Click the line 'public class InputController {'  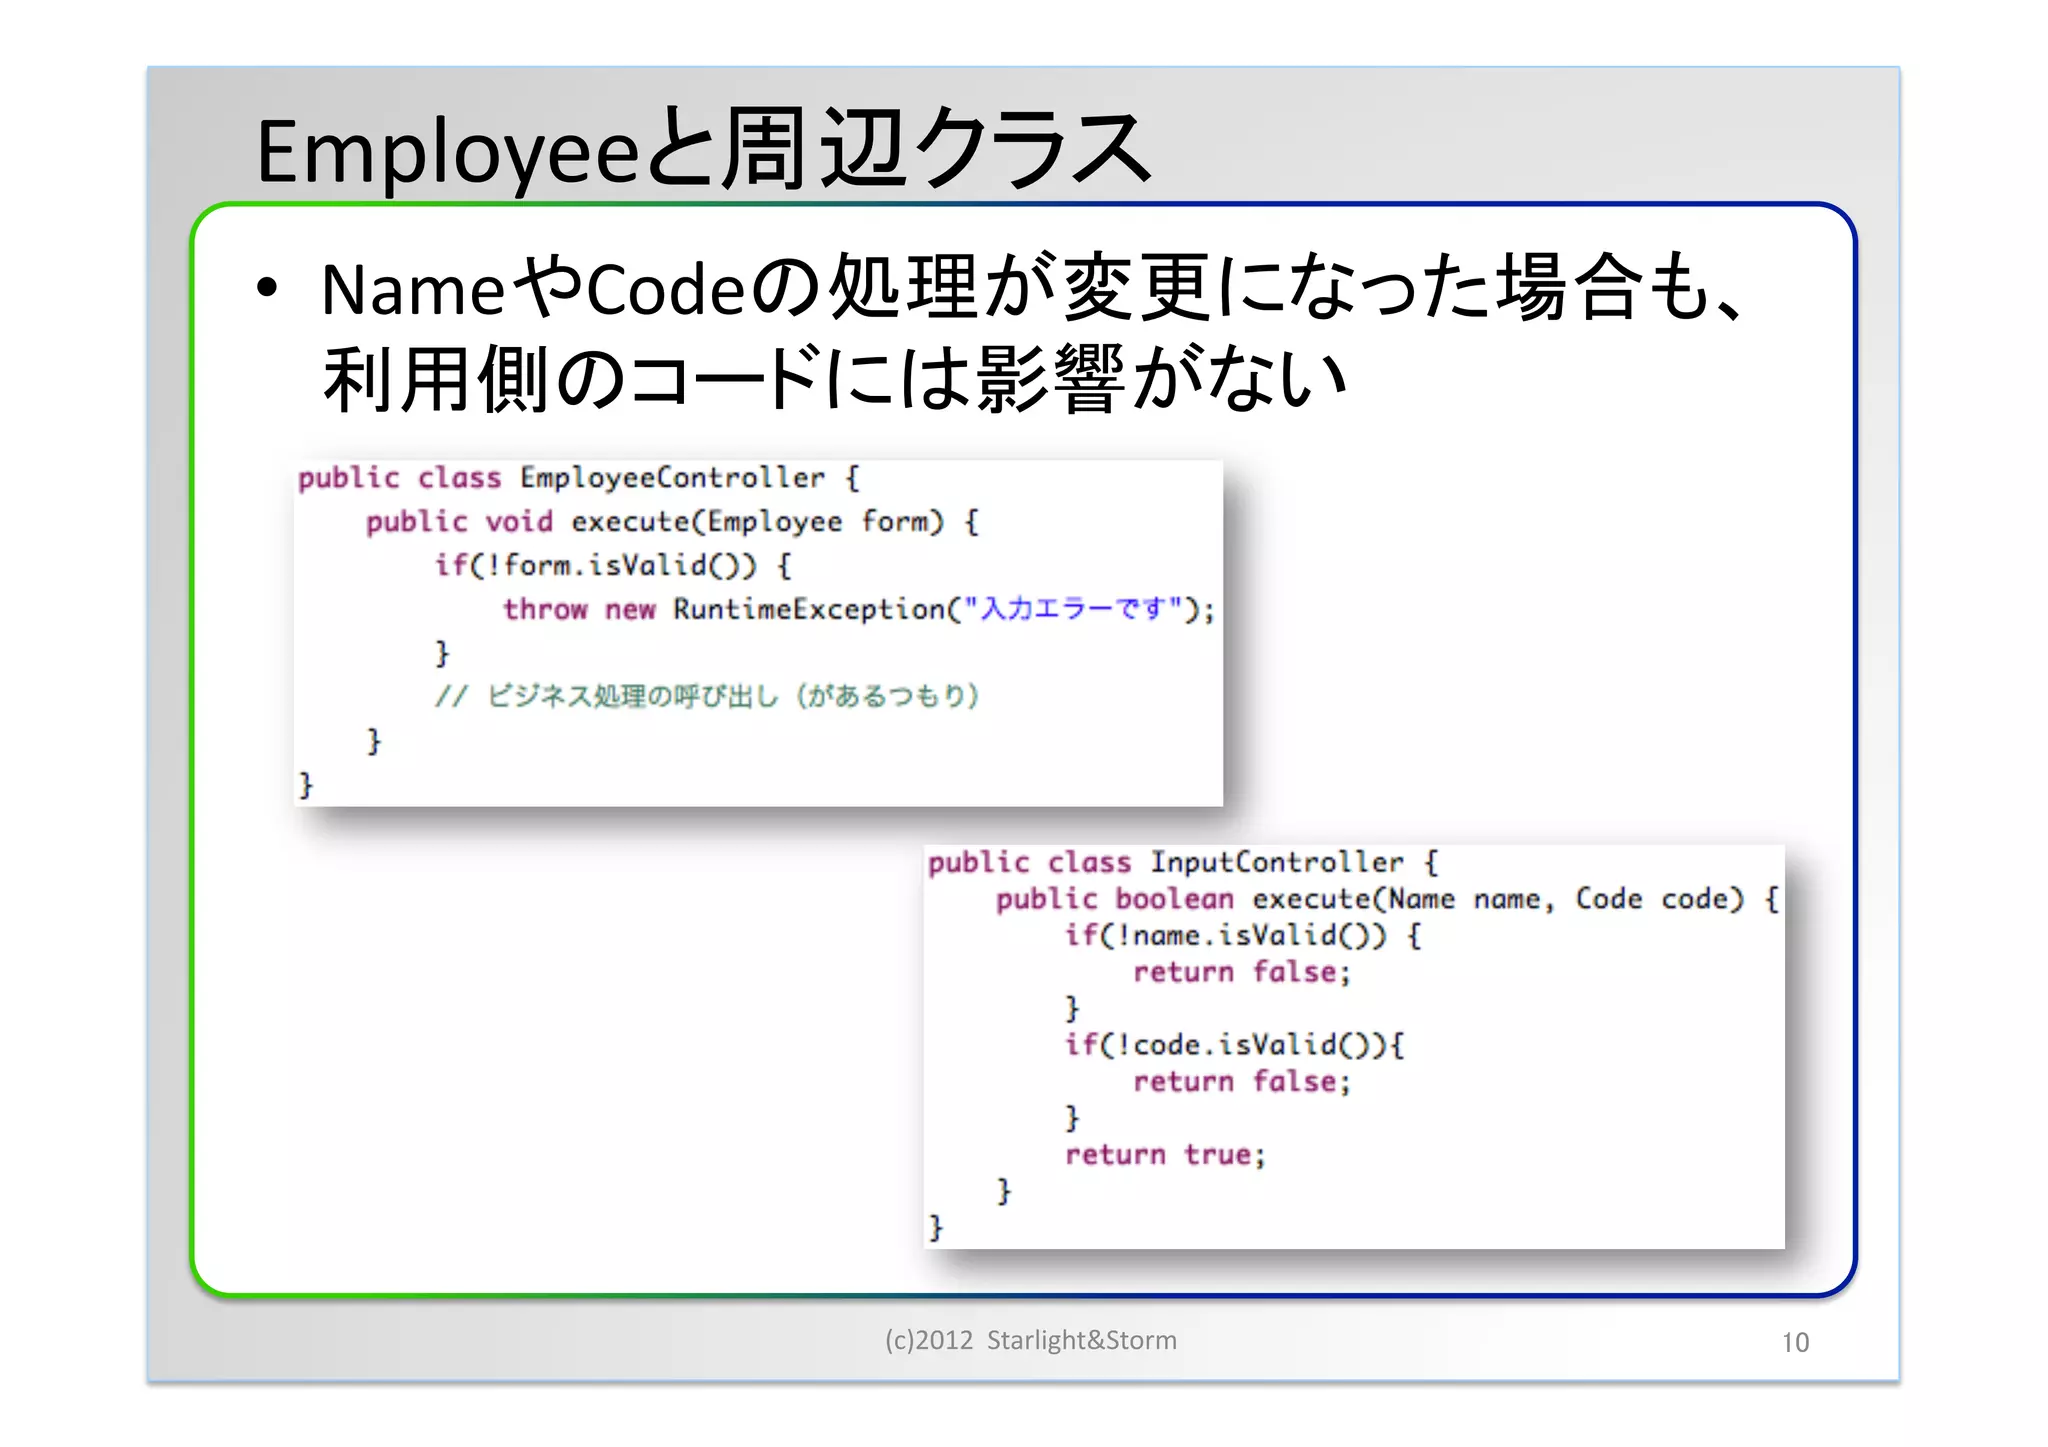point(1182,862)
